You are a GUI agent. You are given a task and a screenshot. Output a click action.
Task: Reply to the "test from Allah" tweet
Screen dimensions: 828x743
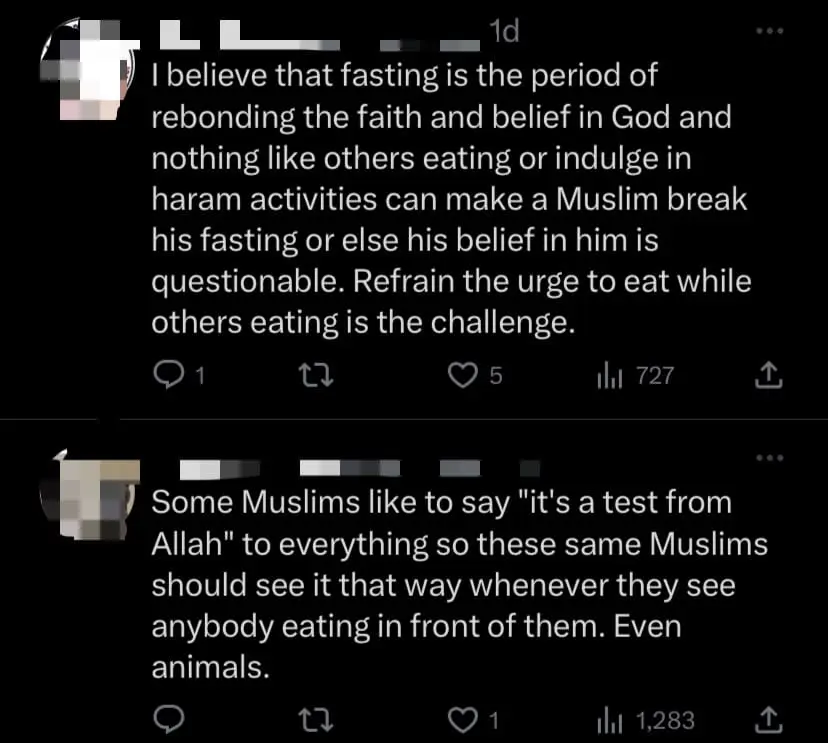[x=165, y=720]
